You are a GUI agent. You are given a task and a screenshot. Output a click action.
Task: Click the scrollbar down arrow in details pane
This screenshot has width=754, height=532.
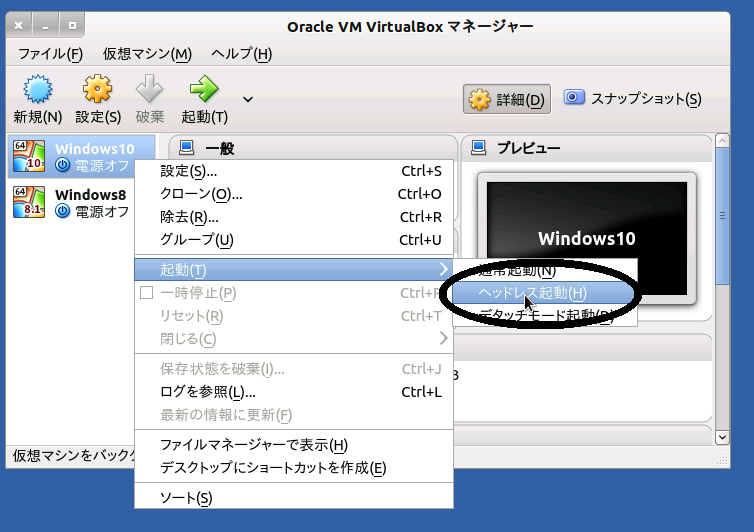point(722,437)
